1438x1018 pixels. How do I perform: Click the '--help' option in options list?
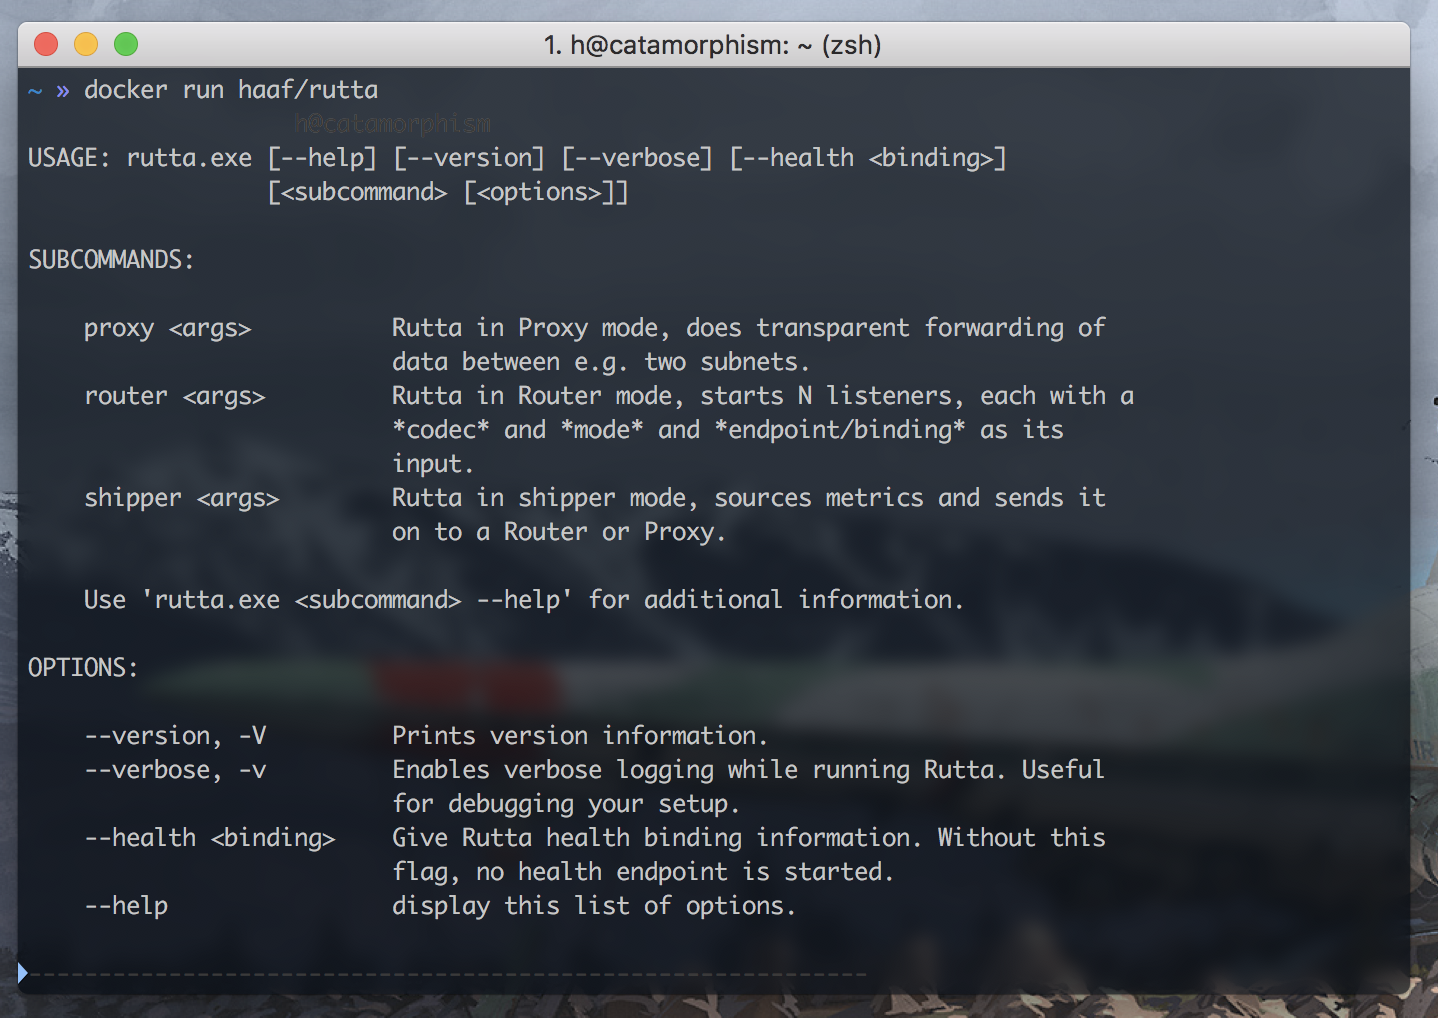[x=126, y=906]
